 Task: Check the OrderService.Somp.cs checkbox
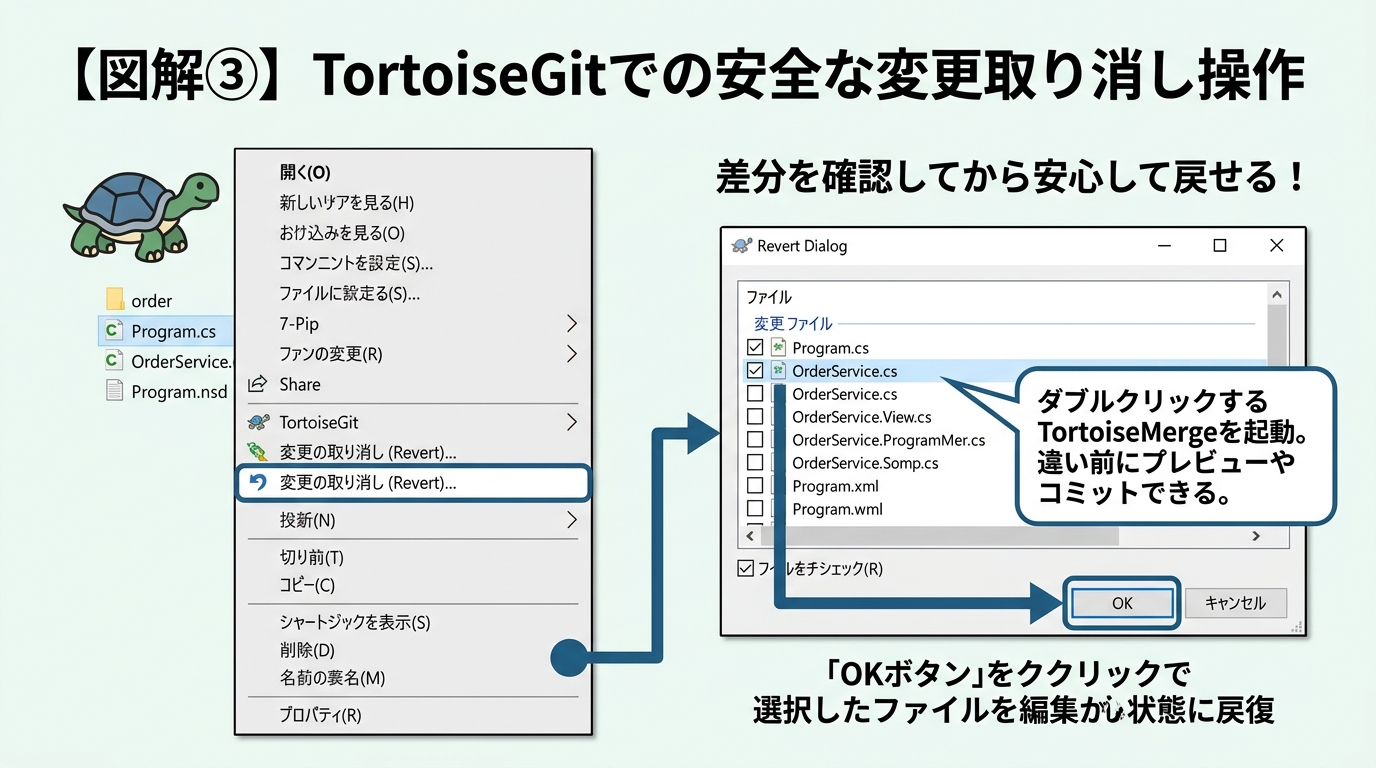(x=755, y=463)
